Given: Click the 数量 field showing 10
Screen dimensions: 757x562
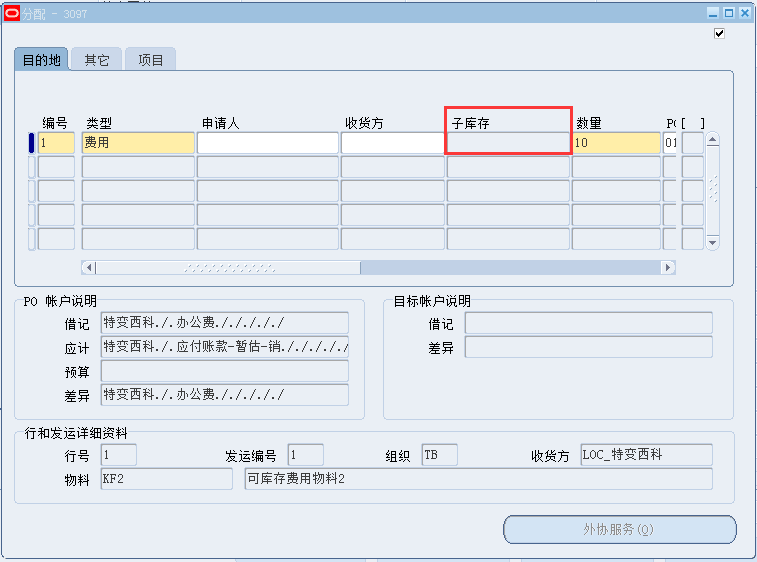Looking at the screenshot, I should [x=616, y=142].
